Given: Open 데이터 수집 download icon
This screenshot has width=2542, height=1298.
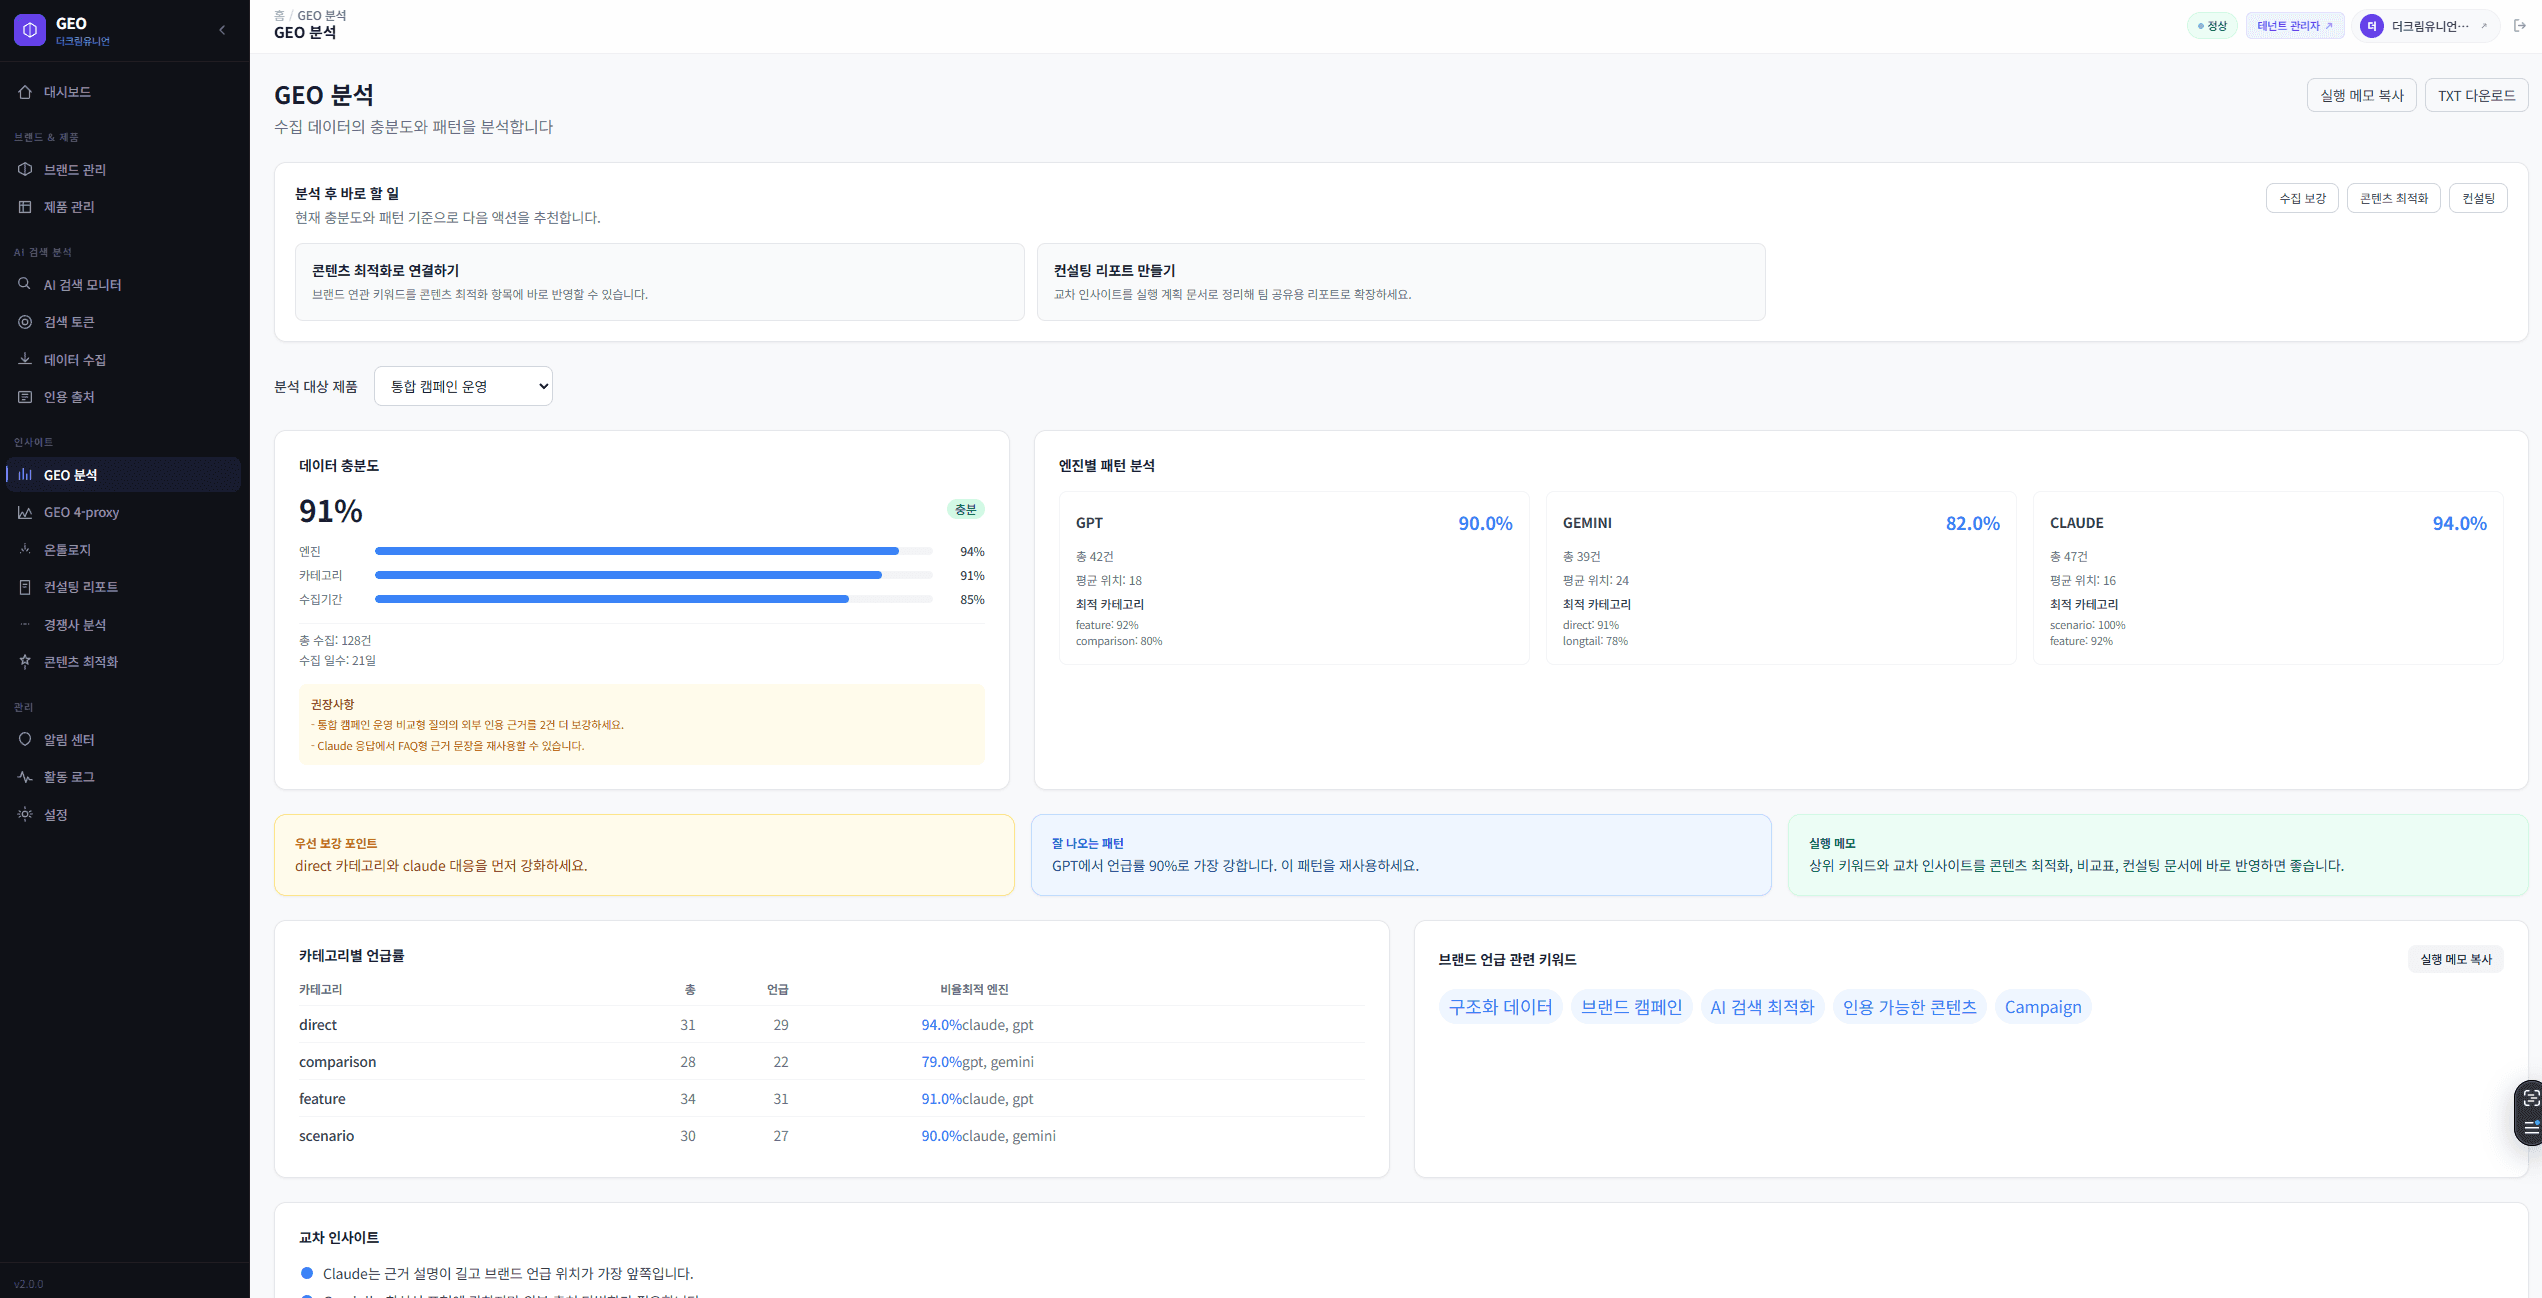Looking at the screenshot, I should click(25, 359).
